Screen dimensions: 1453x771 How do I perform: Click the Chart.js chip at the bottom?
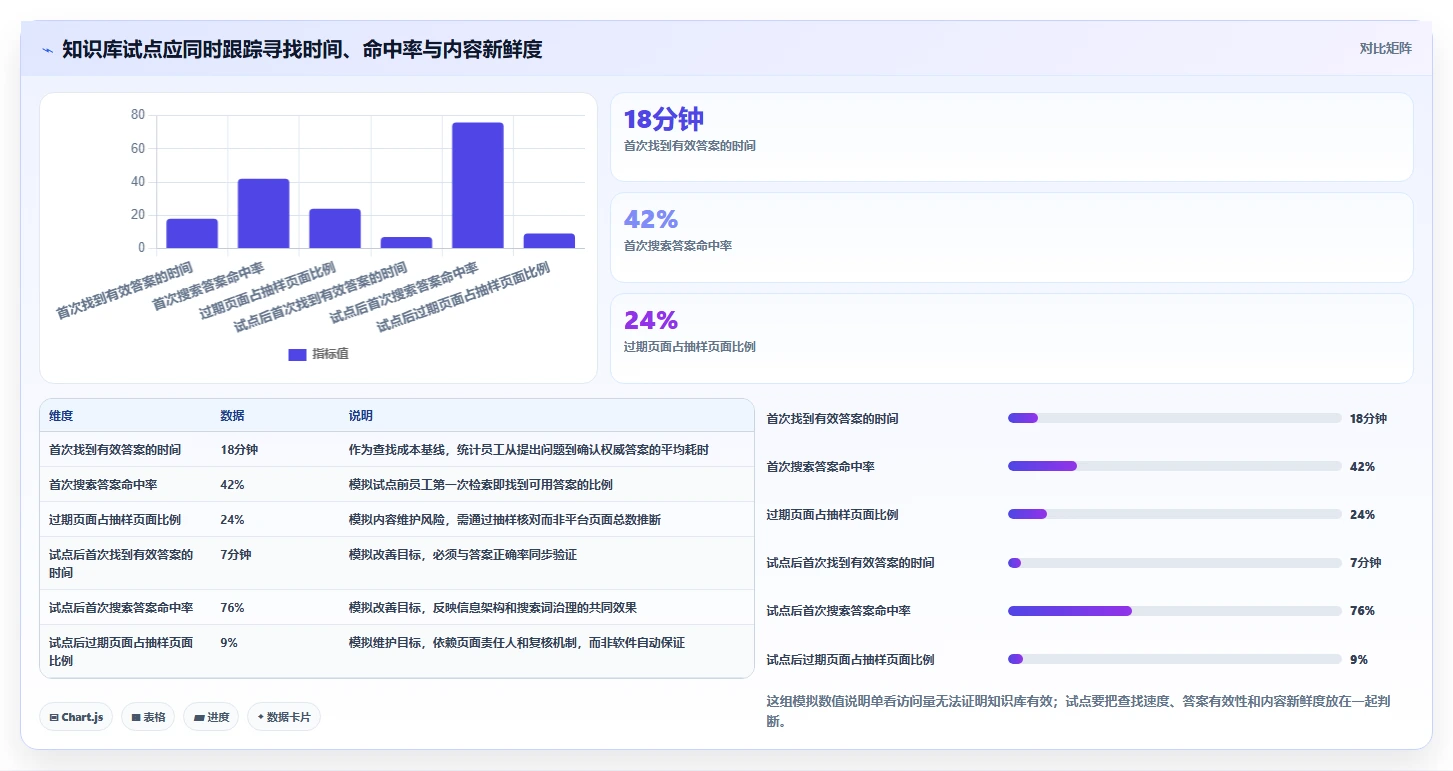76,717
